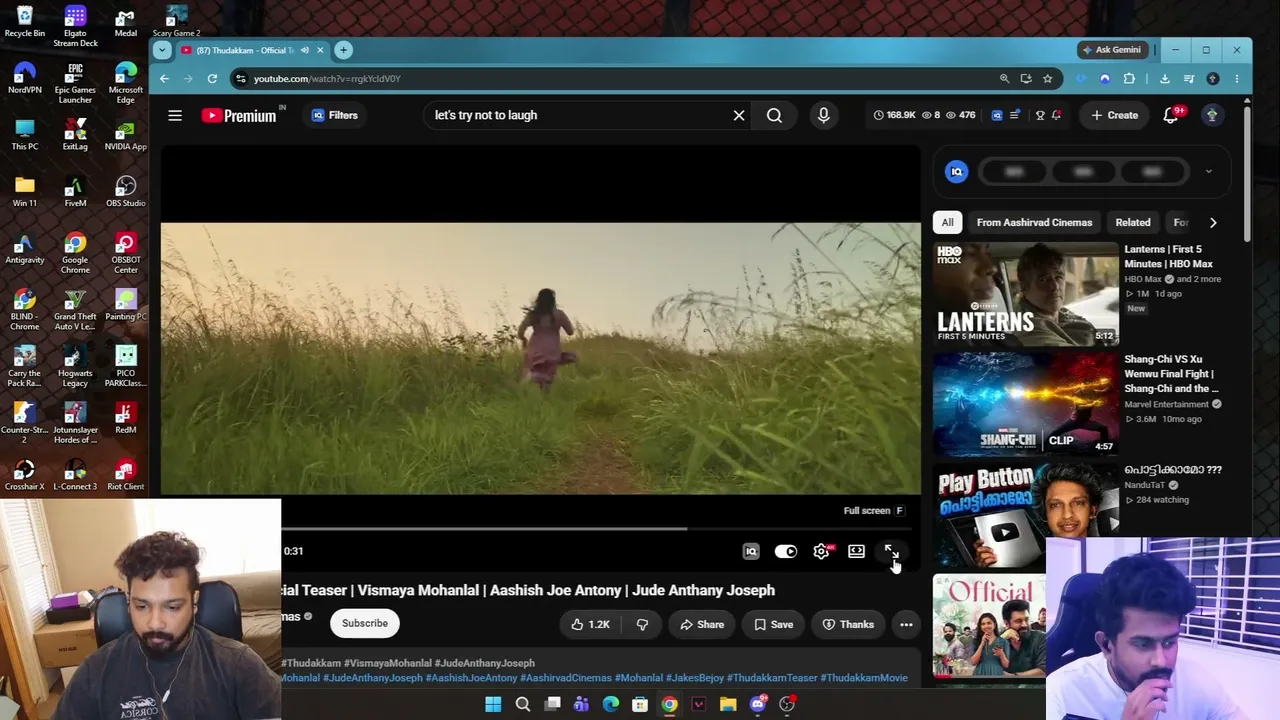Open a new Chrome tab

click(x=343, y=50)
